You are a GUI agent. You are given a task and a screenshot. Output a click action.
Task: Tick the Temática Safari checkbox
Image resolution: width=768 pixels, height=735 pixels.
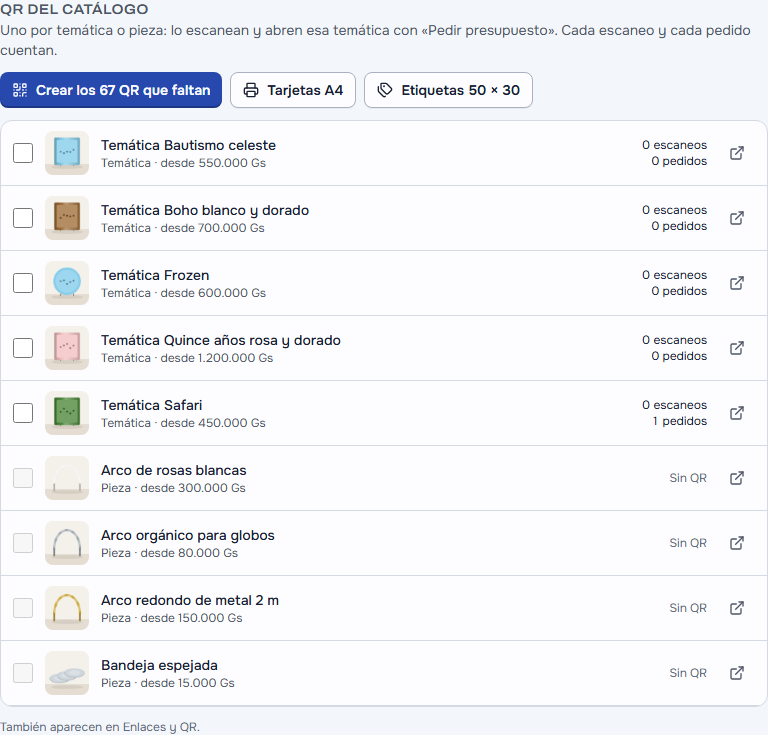pos(23,413)
